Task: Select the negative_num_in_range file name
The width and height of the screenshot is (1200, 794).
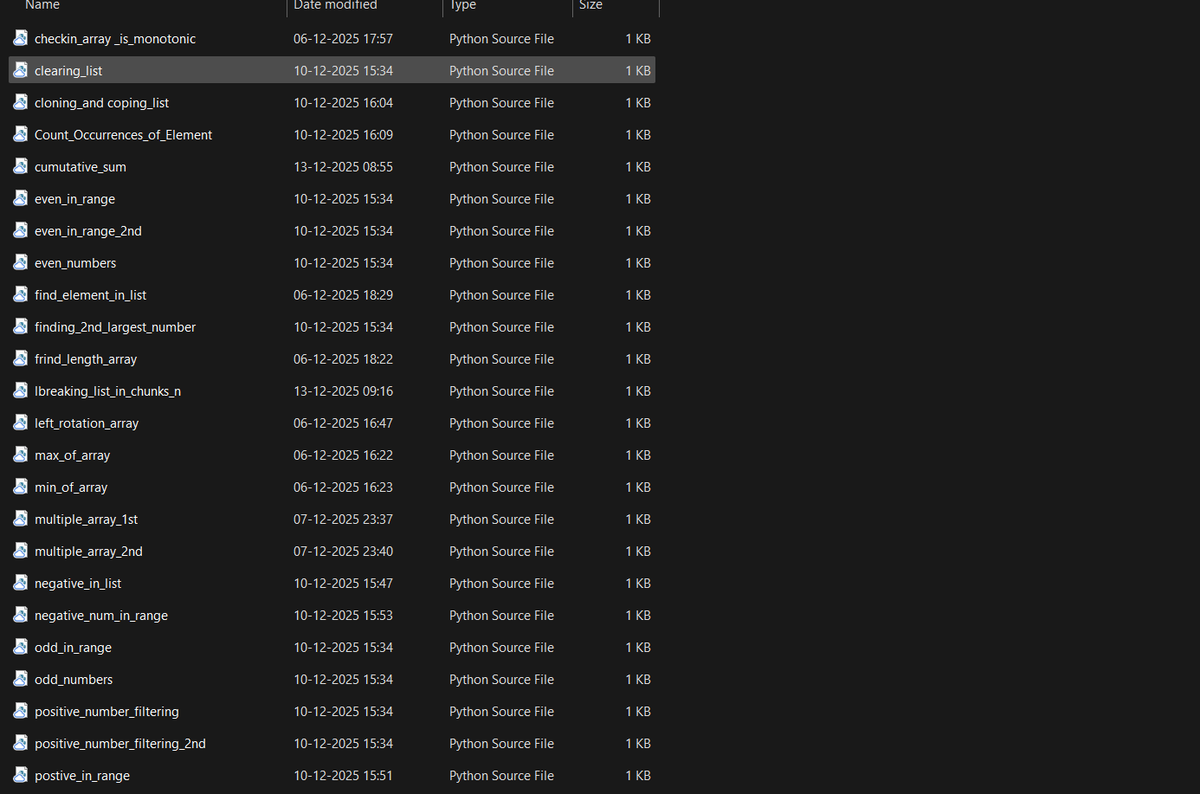Action: pos(101,615)
